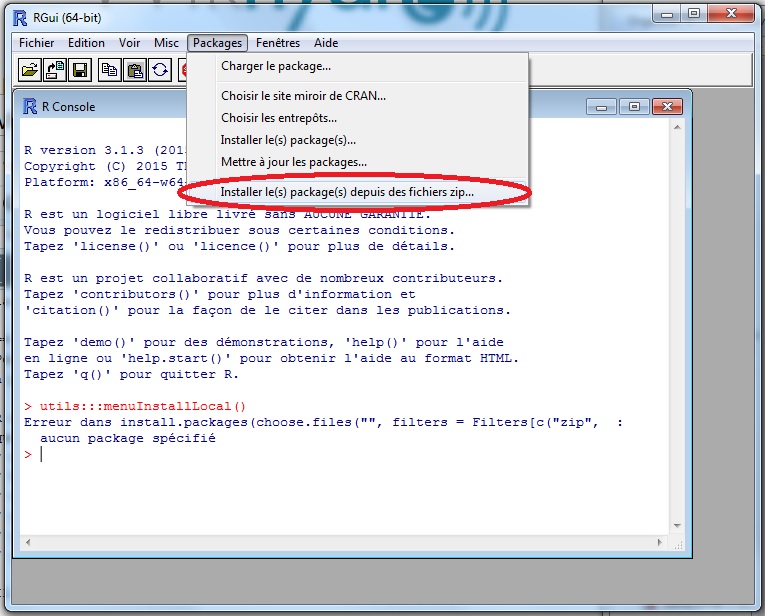This screenshot has width=765, height=616.
Task: Choose Installer le(s) package(s) depuis des fichiers zip...
Action: [357, 192]
